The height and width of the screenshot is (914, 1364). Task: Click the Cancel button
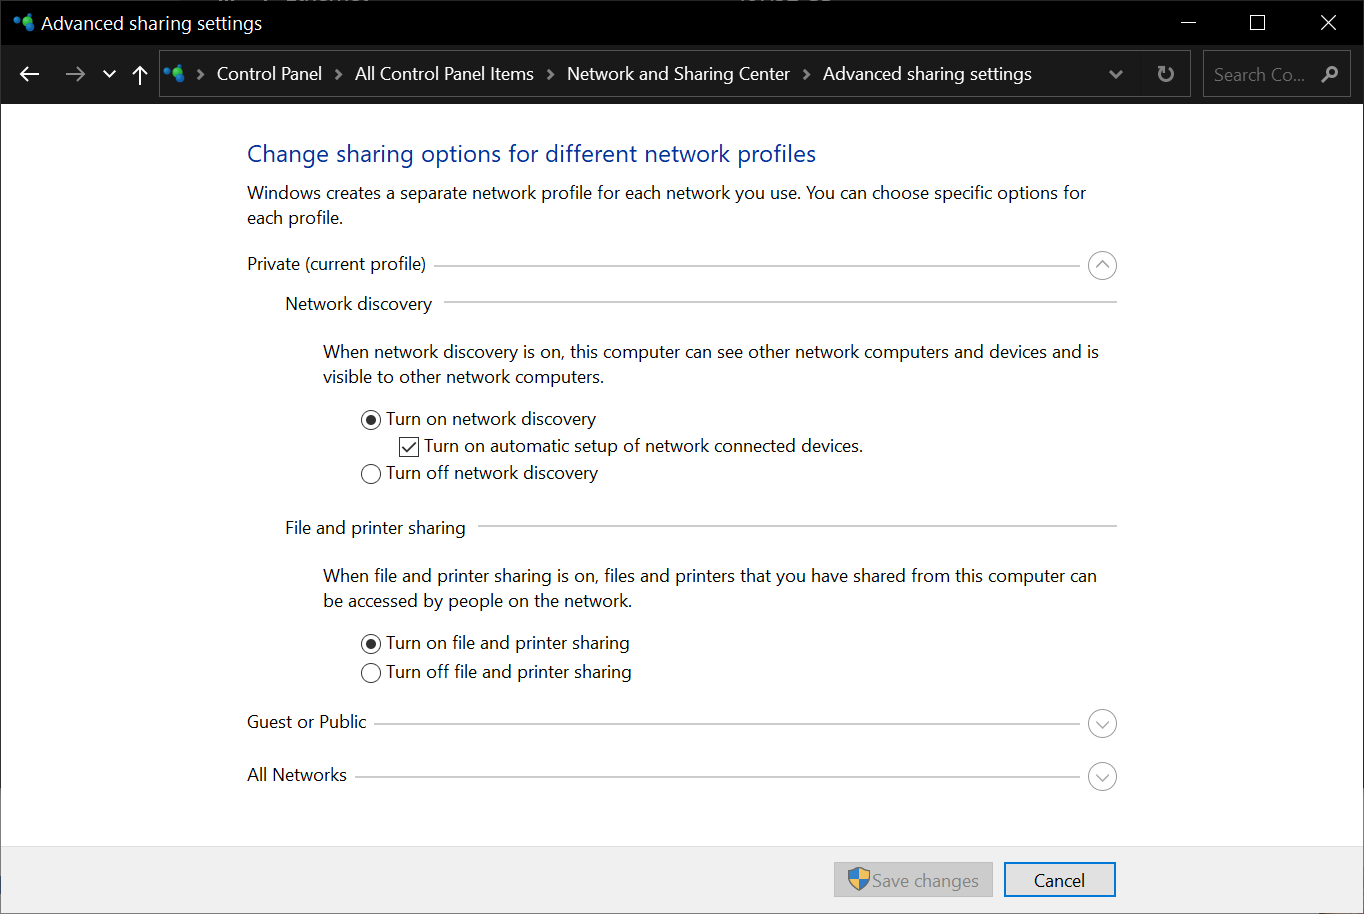coord(1059,880)
